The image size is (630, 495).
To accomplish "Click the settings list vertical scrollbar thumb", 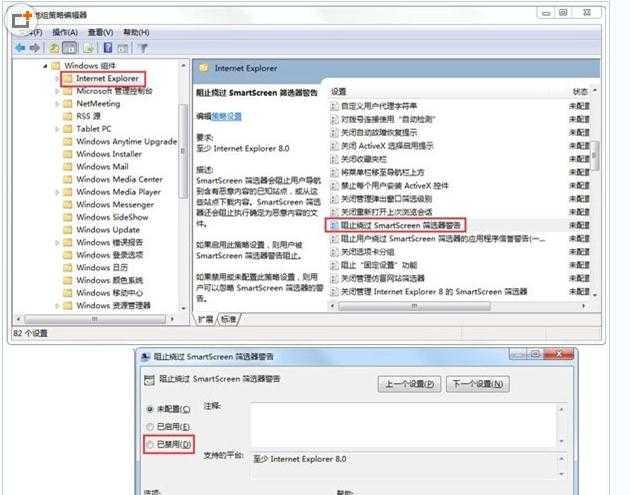I will [595, 155].
